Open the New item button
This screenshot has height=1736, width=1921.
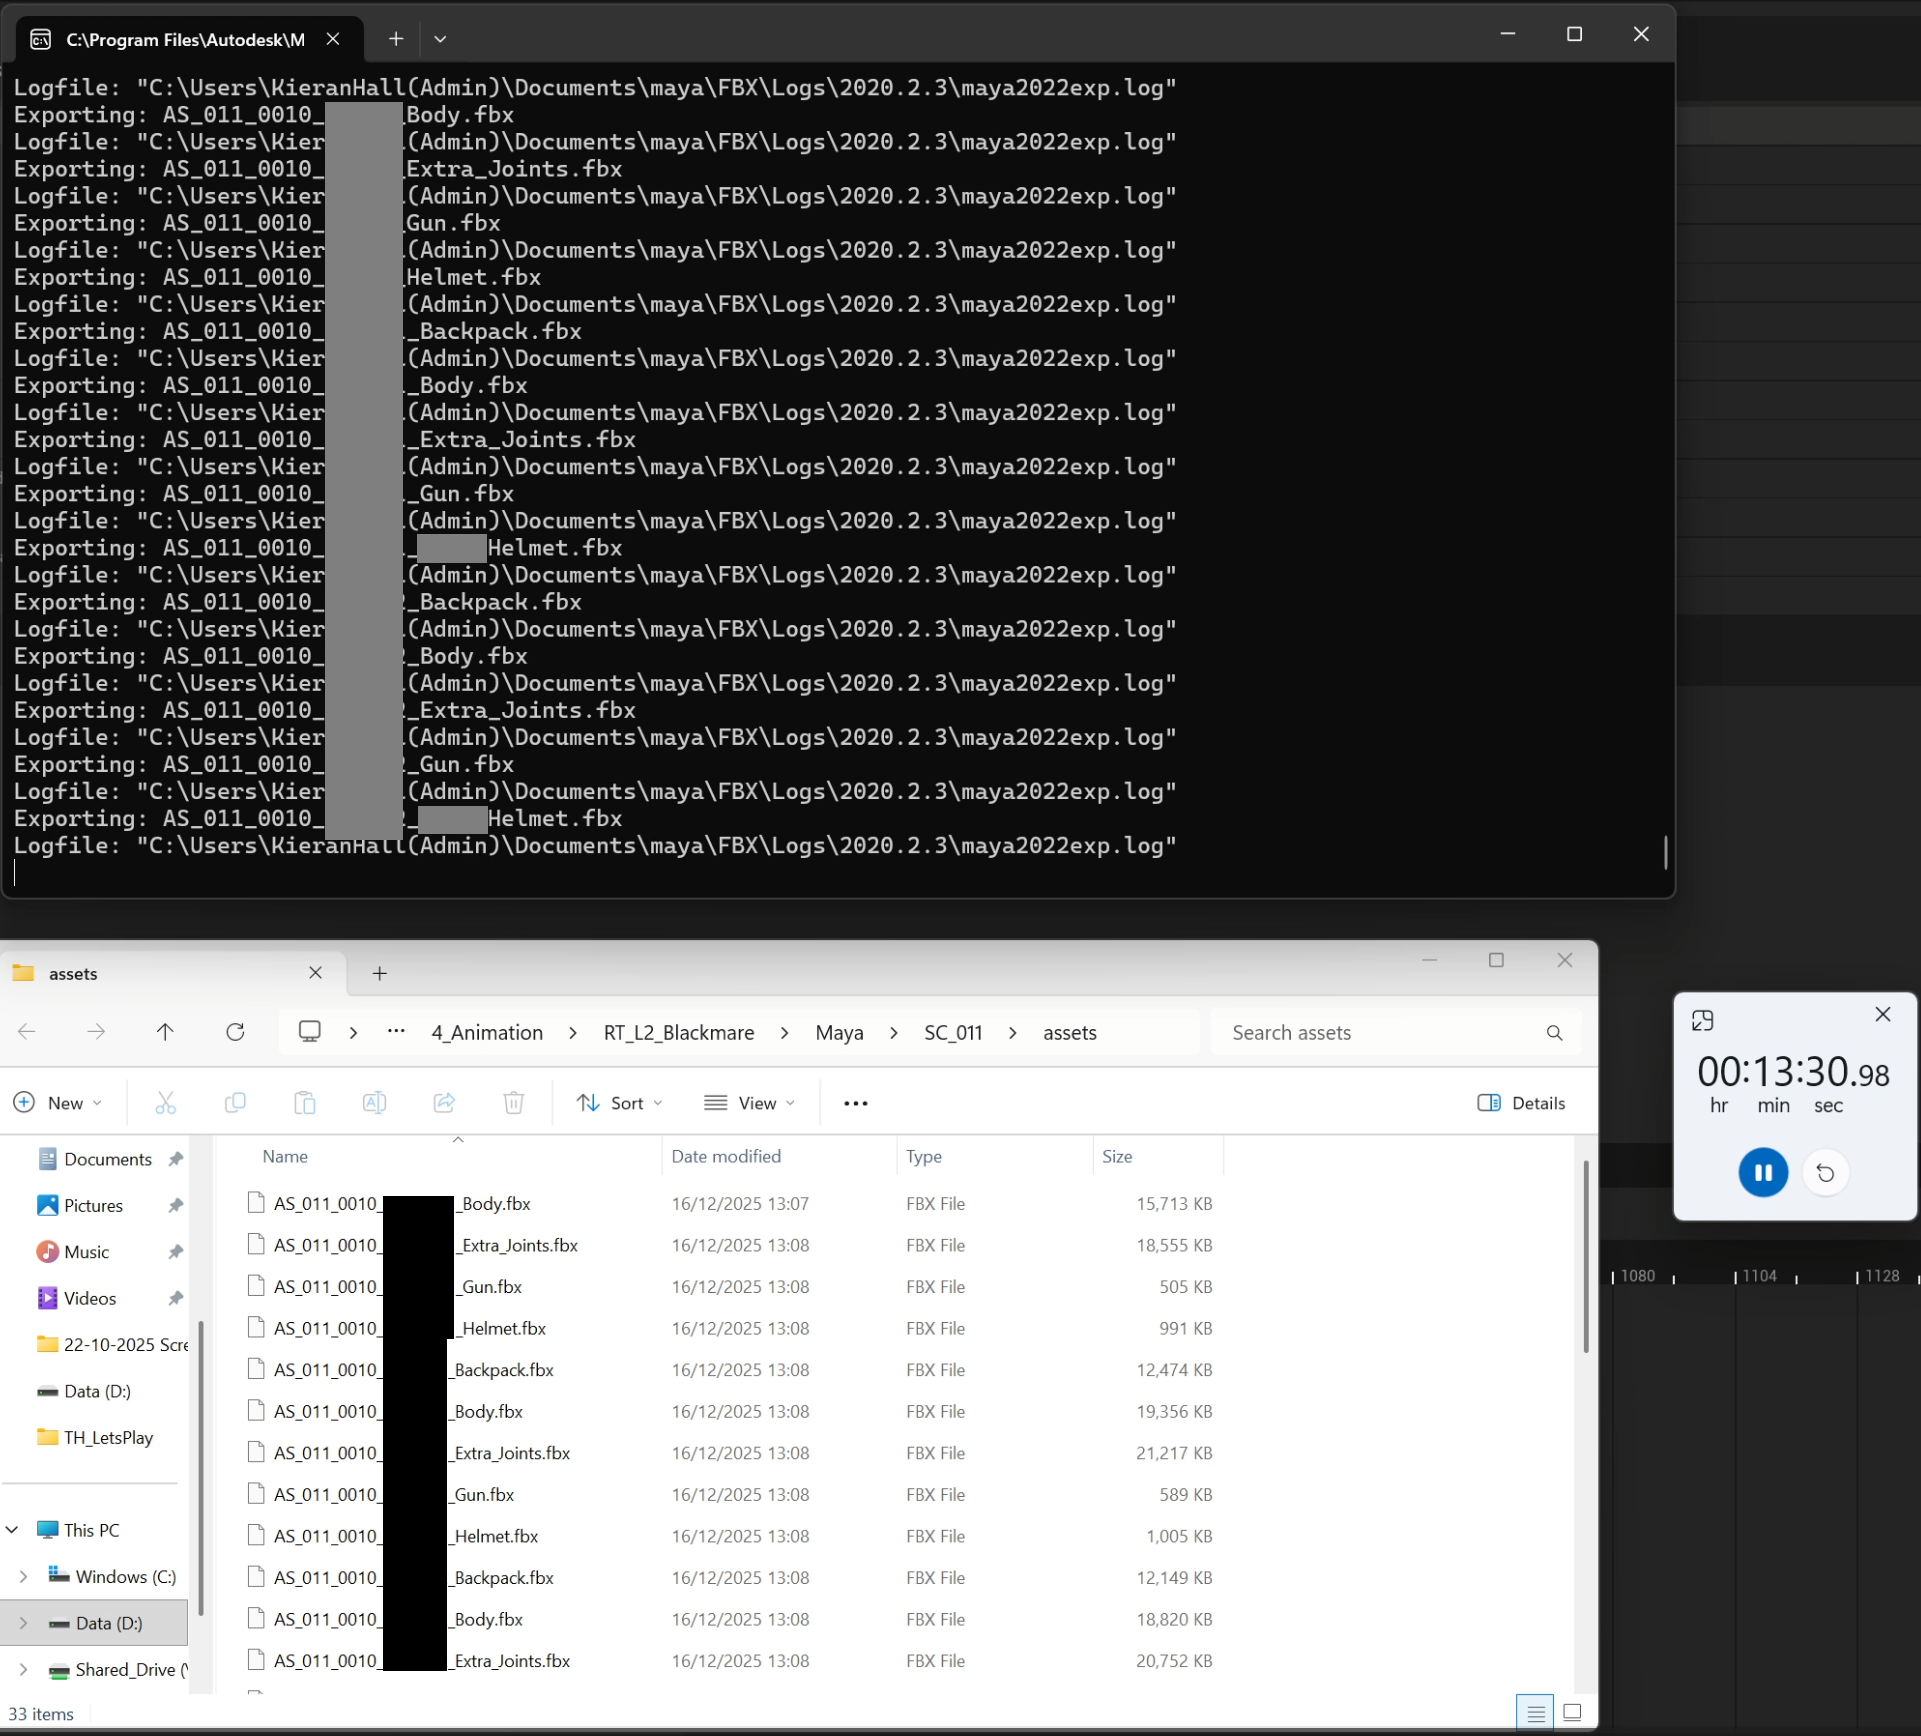58,1103
